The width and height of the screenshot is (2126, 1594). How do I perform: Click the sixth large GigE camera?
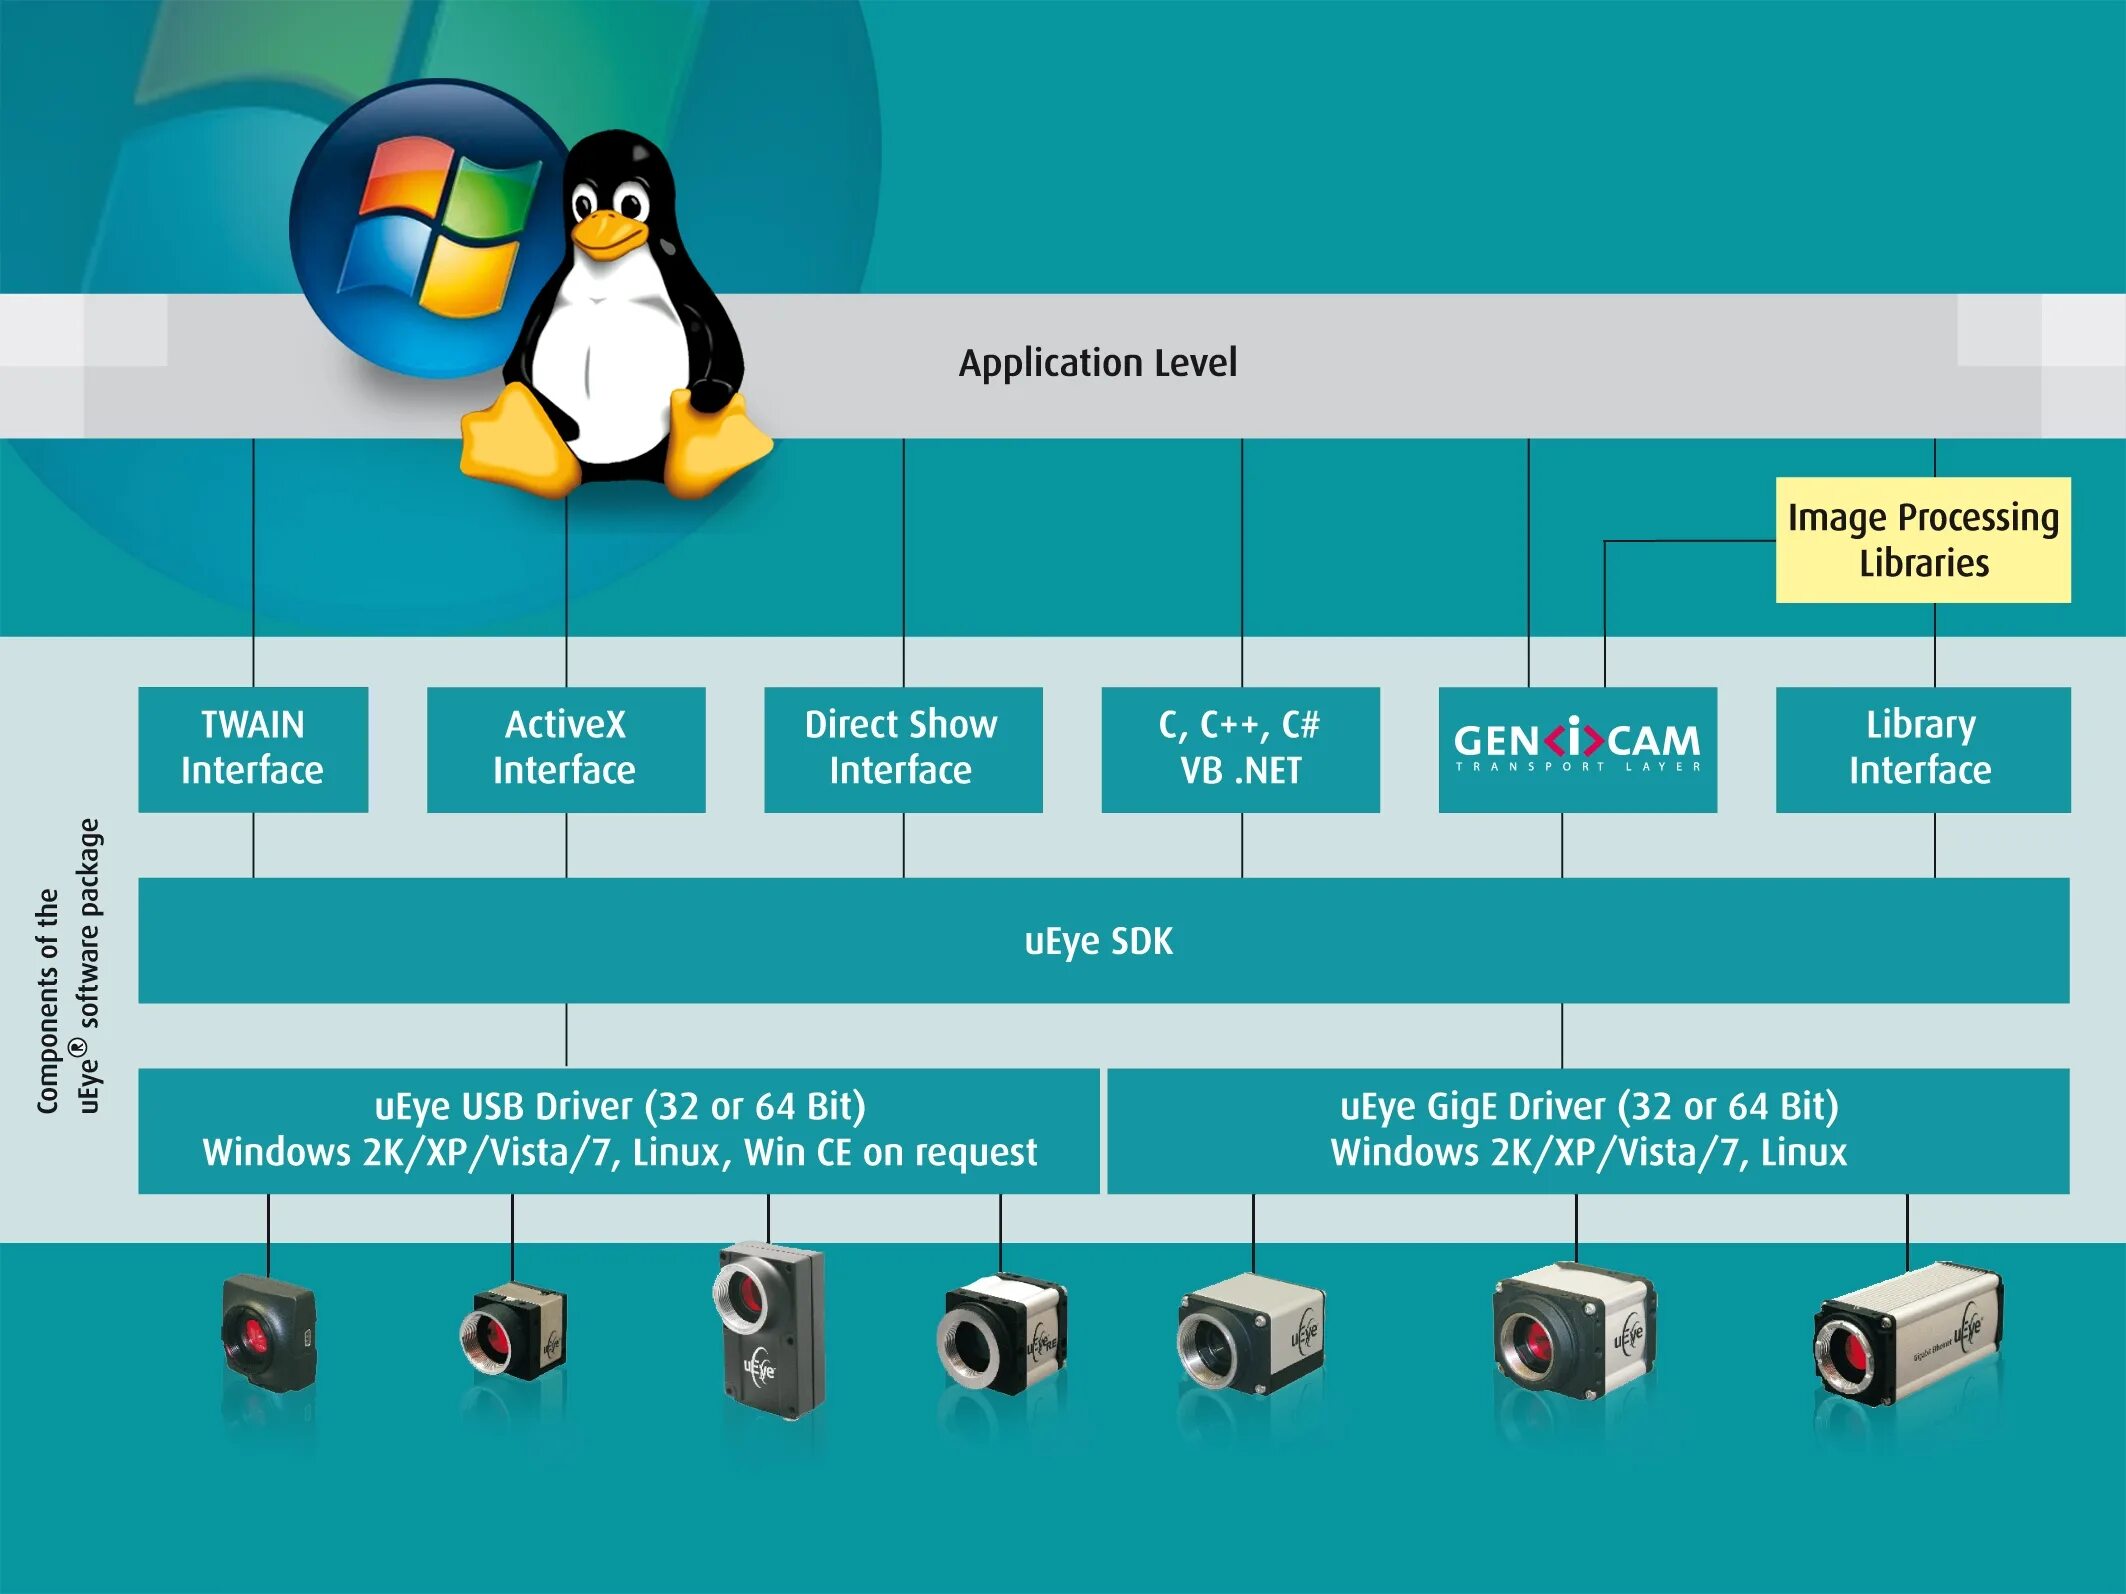coord(1573,1331)
